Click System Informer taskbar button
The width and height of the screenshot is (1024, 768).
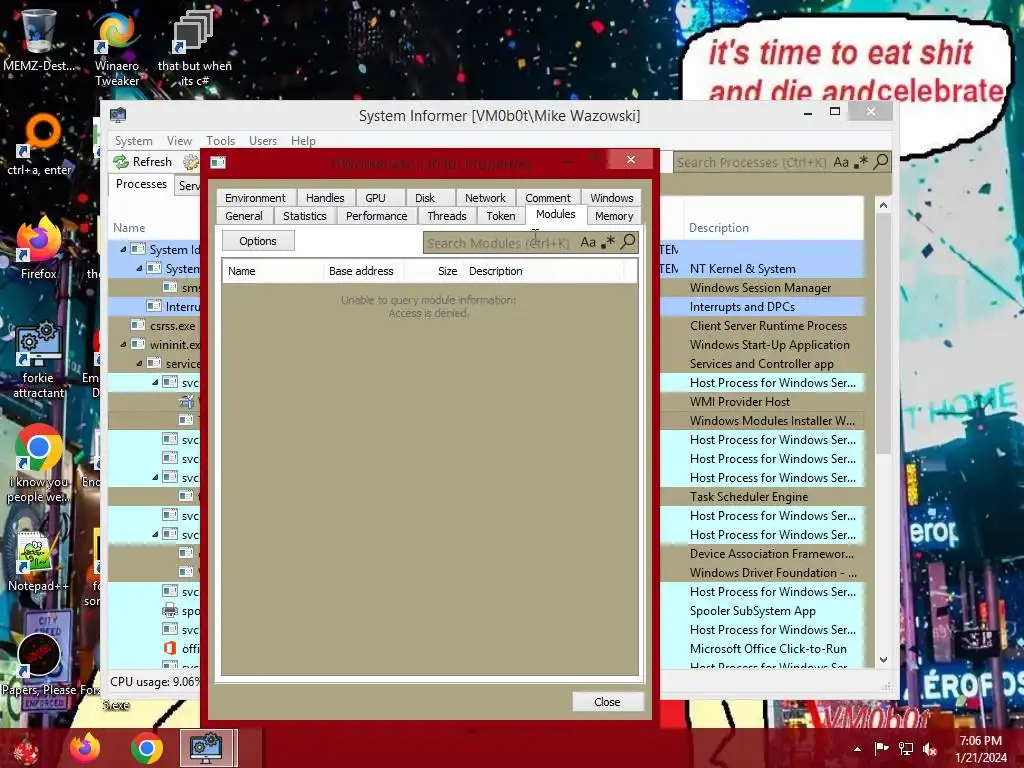206,748
